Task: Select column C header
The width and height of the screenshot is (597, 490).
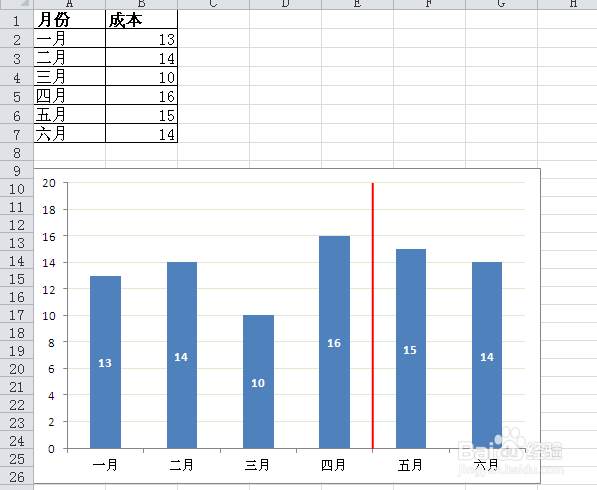Action: tap(213, 4)
